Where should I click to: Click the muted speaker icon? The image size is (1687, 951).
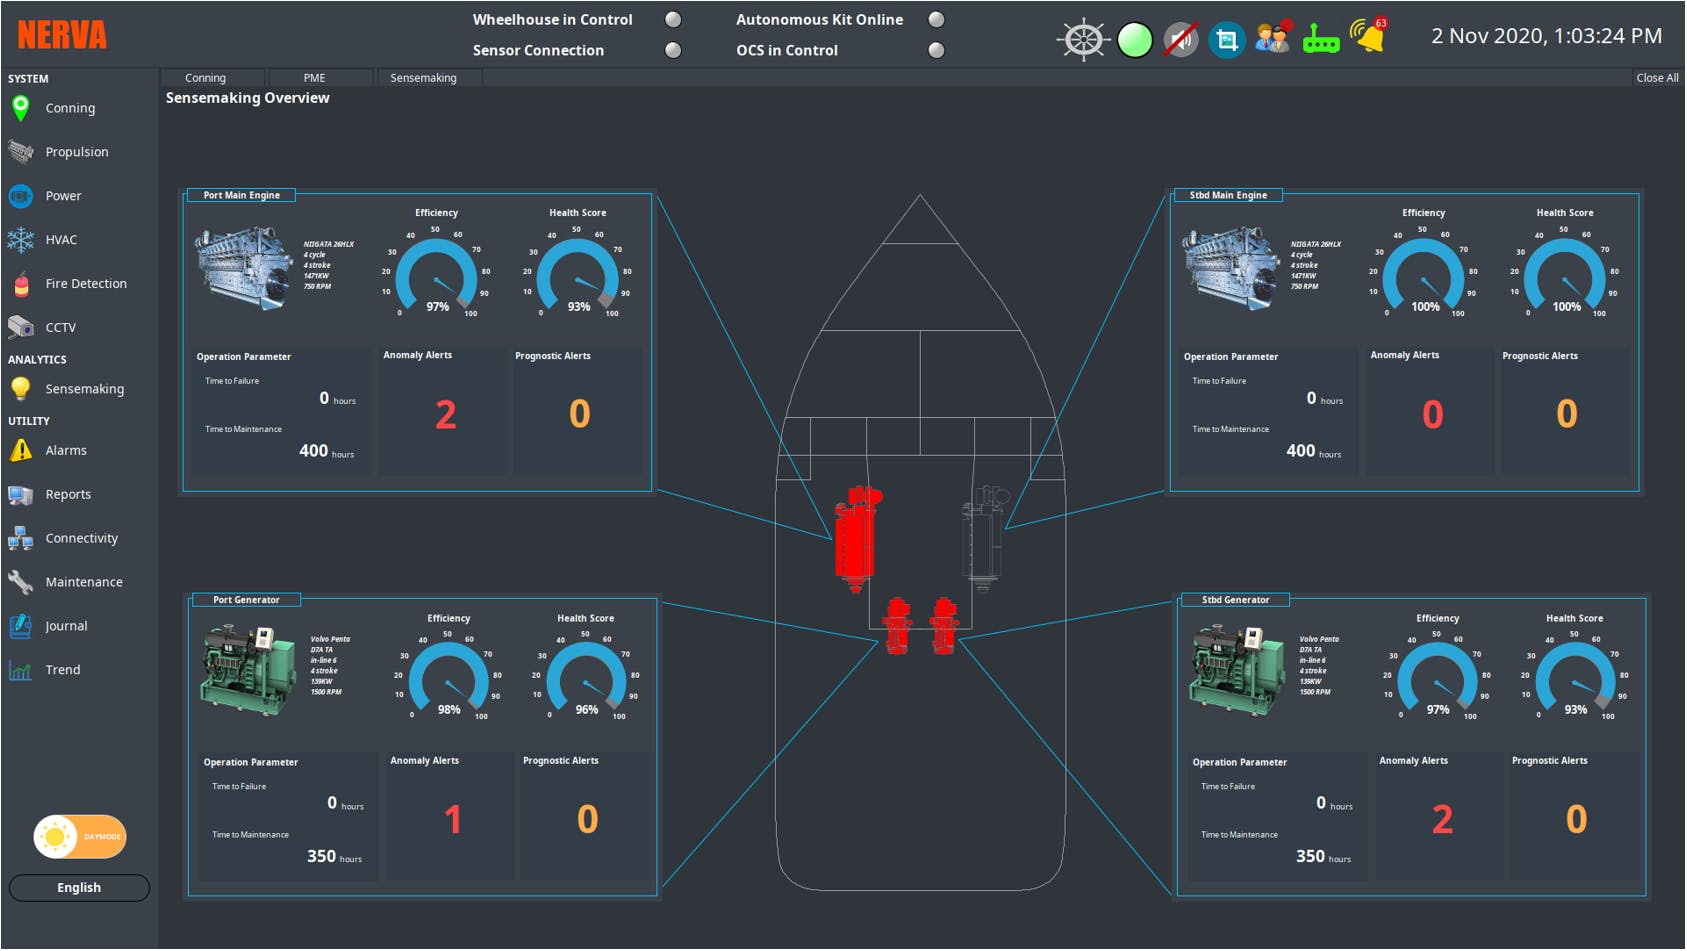click(1181, 40)
